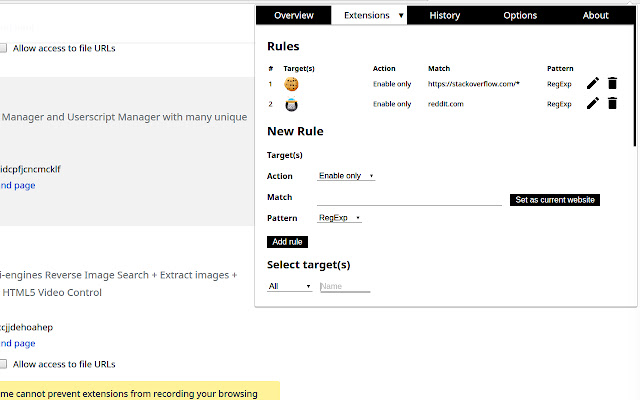The width and height of the screenshot is (640, 400).
Task: Delete the stackoverflow.com rule
Action: (612, 84)
